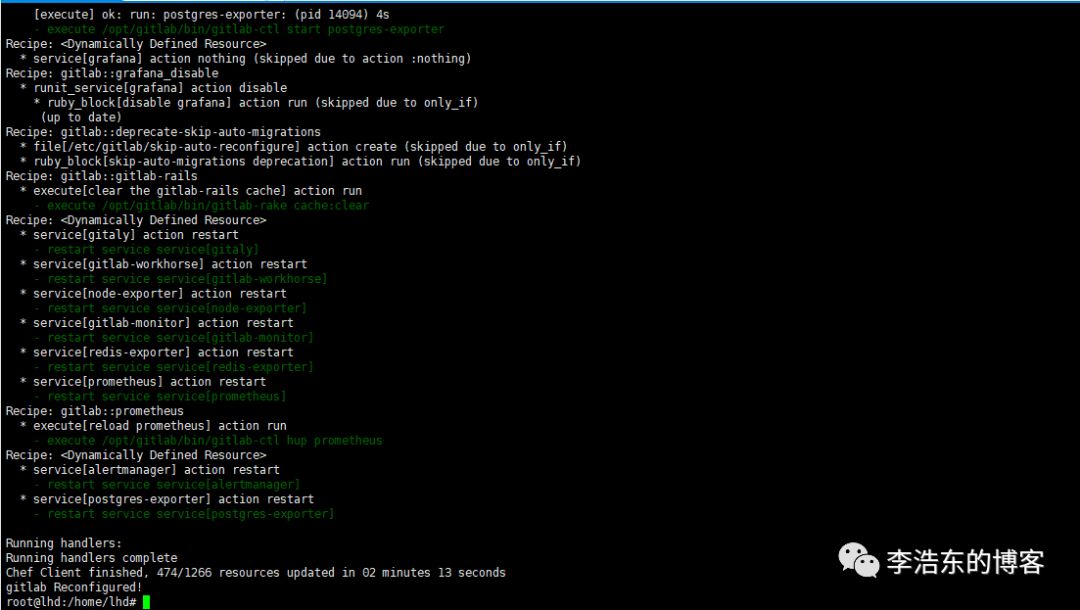The height and width of the screenshot is (610, 1080).
Task: Click the '(up to date)' text
Action: pos(81,117)
